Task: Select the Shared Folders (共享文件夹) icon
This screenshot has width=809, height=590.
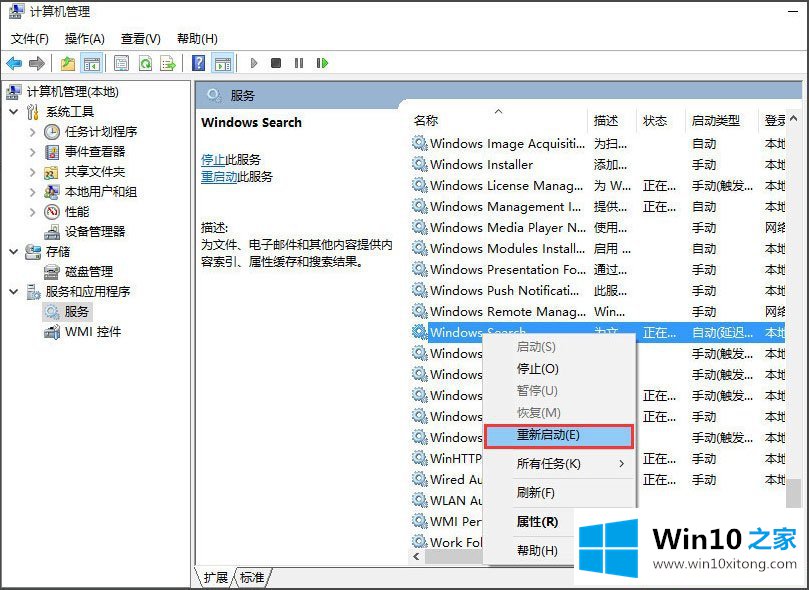Action: (x=52, y=172)
